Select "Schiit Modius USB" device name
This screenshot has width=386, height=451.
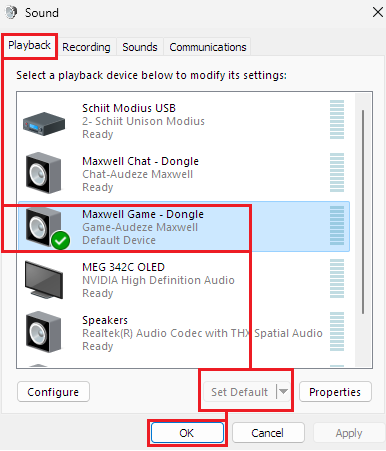129,108
